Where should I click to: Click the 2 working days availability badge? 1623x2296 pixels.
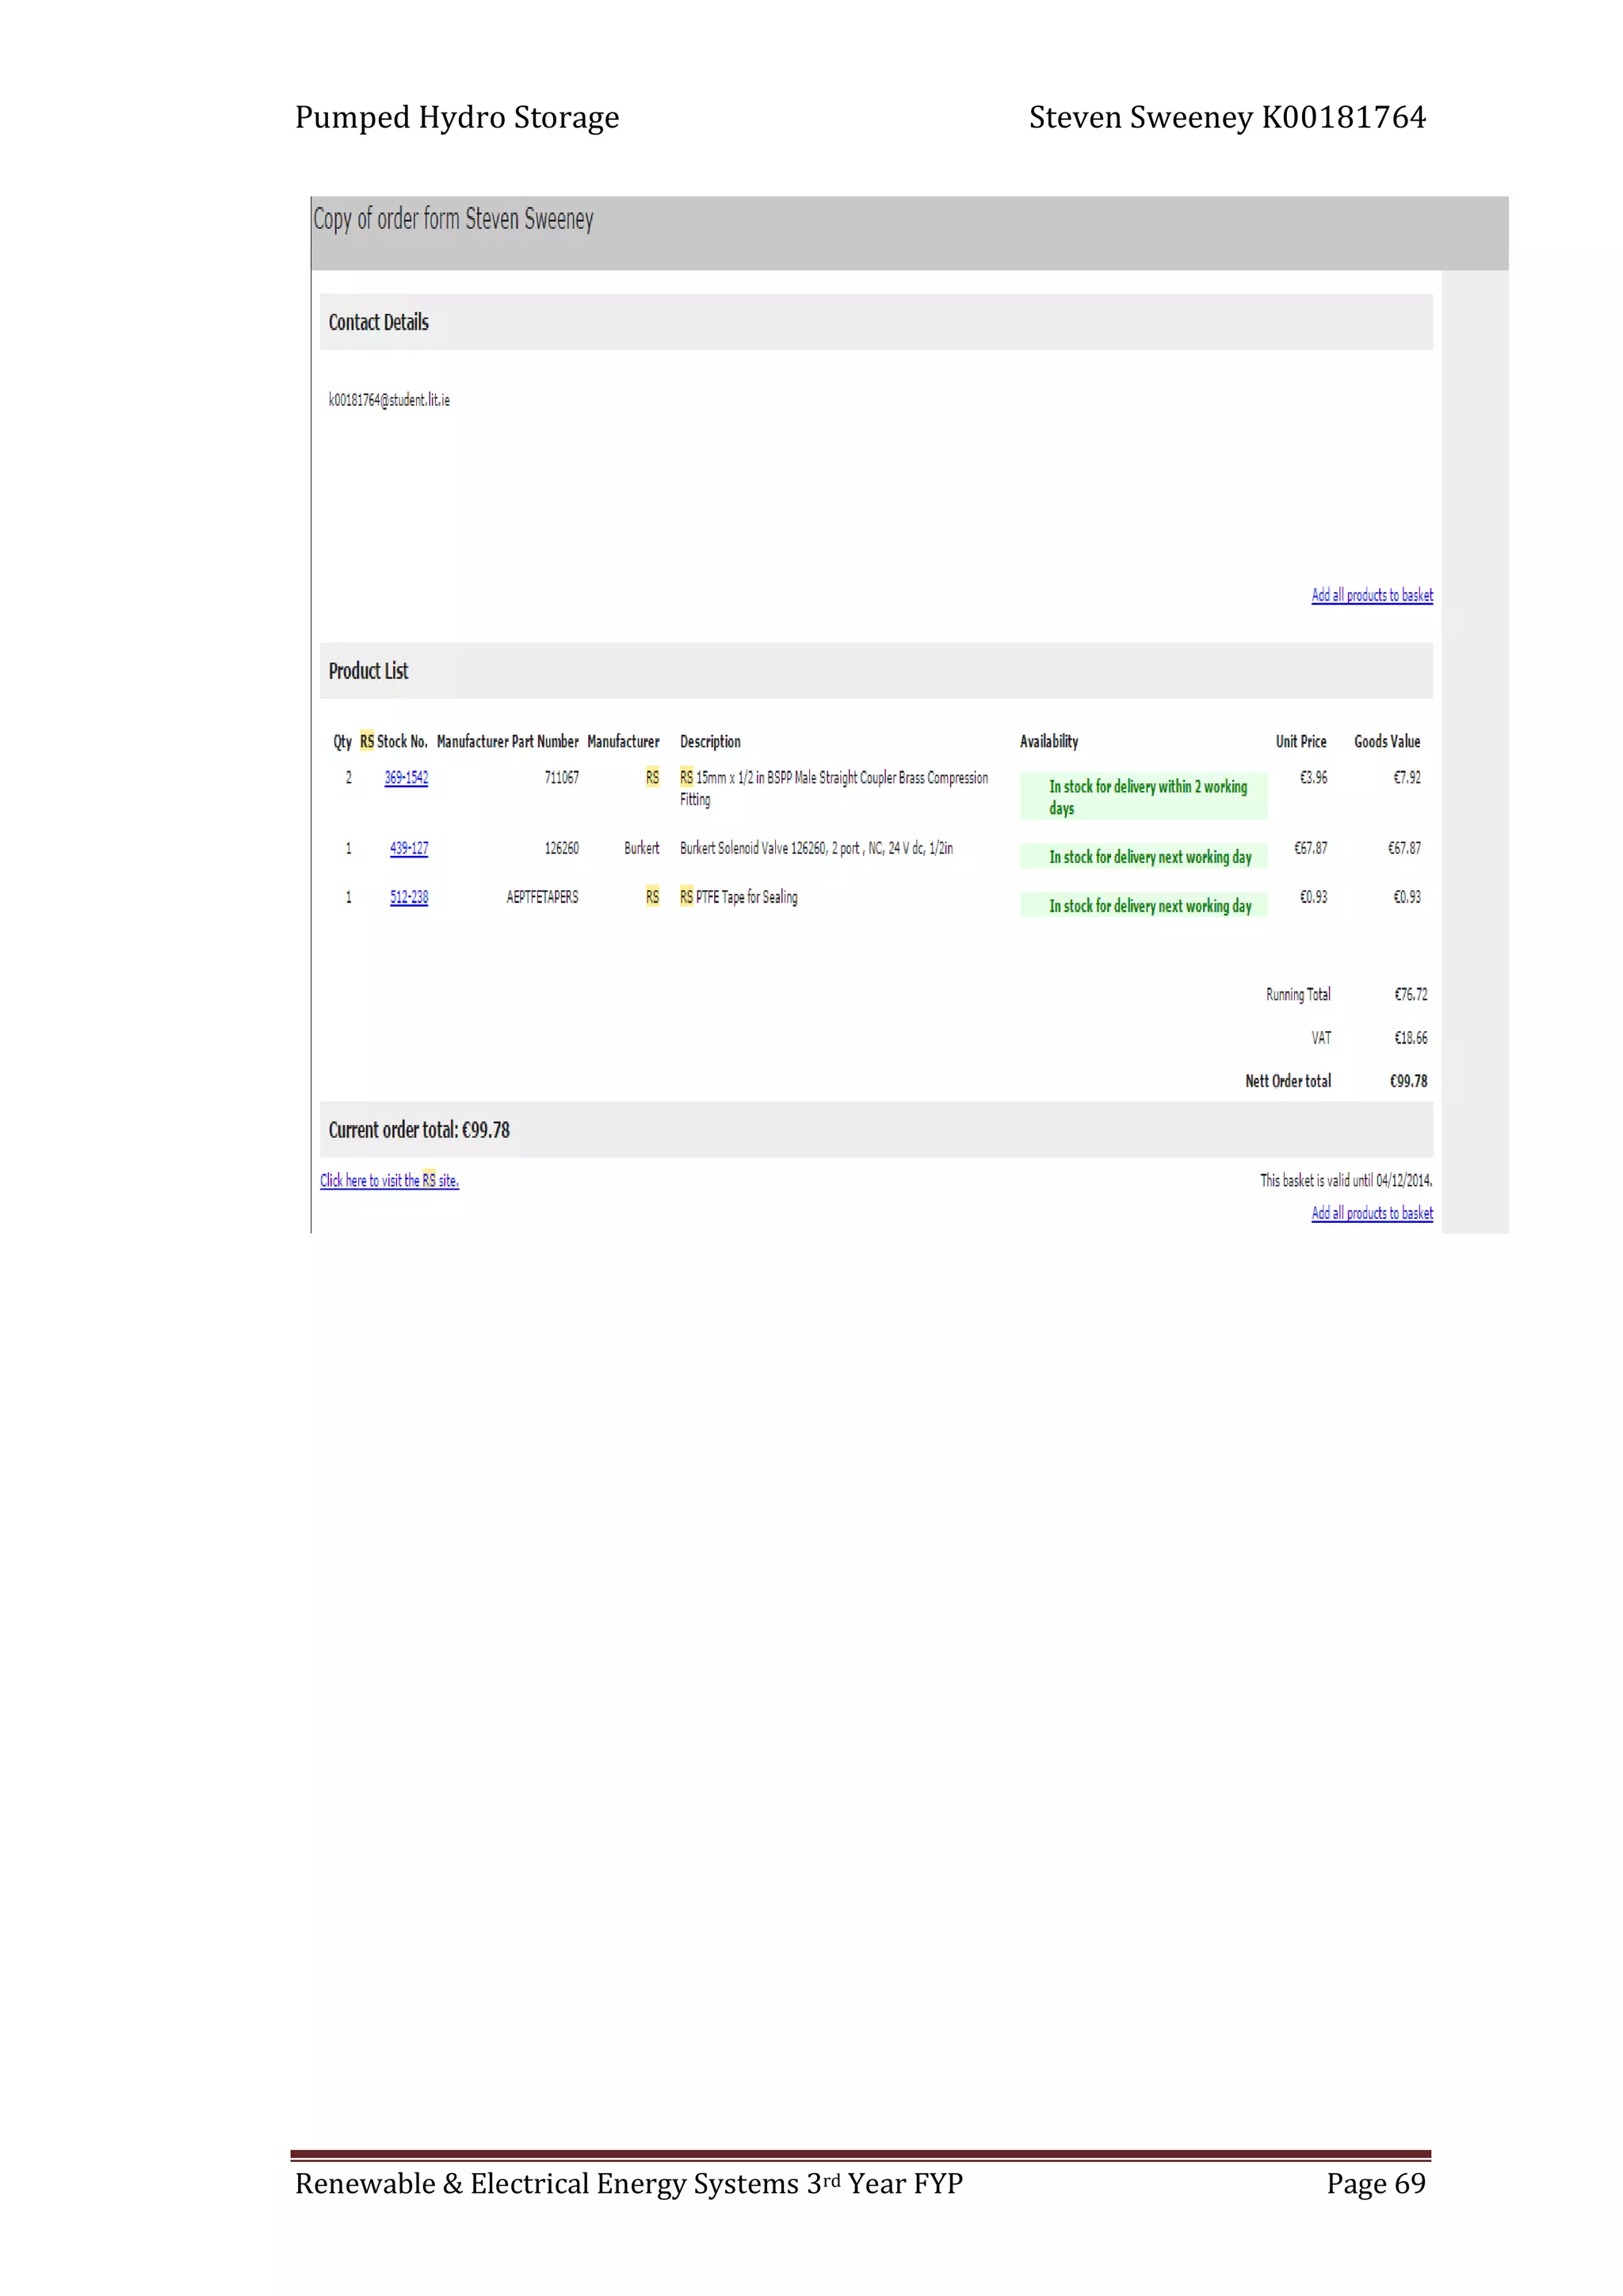tap(1146, 797)
